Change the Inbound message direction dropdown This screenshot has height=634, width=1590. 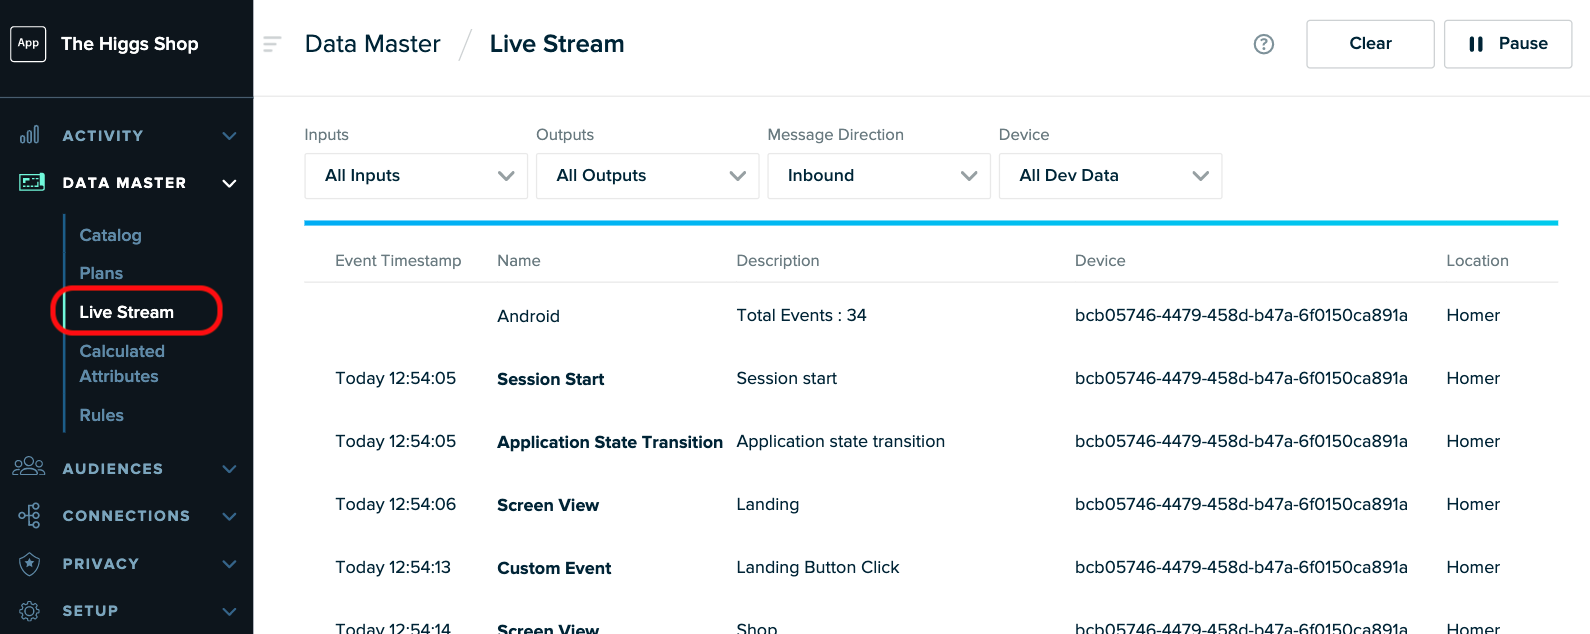[879, 176]
